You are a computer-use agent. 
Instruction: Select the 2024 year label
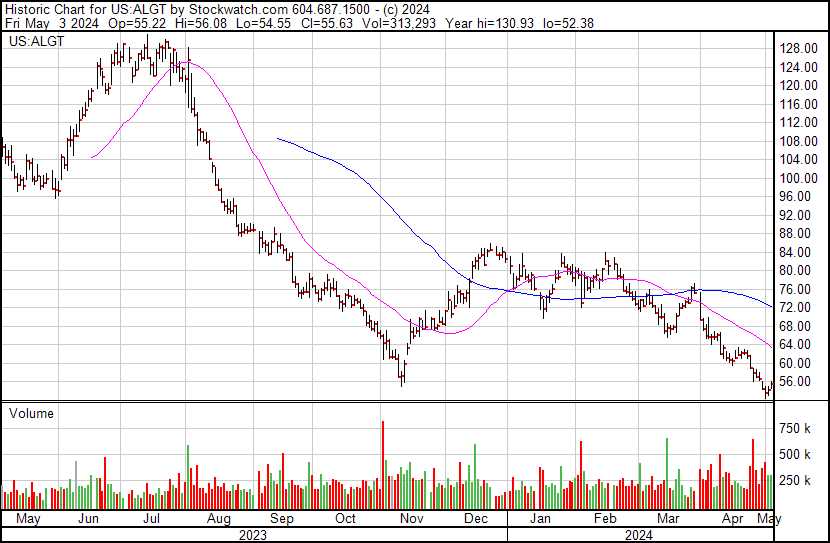pyautogui.click(x=639, y=535)
